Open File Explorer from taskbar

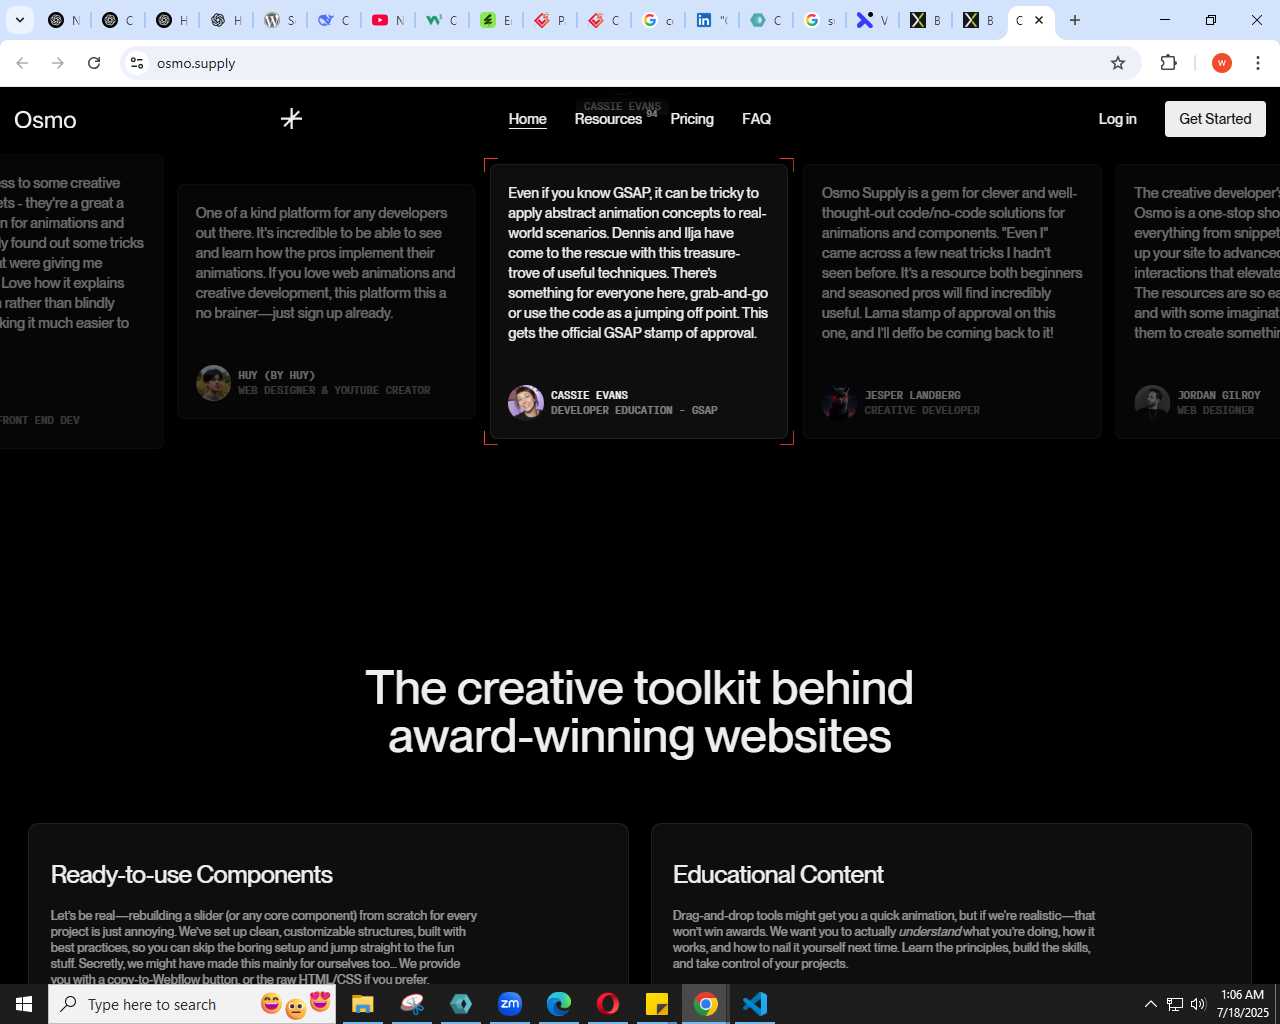362,1004
